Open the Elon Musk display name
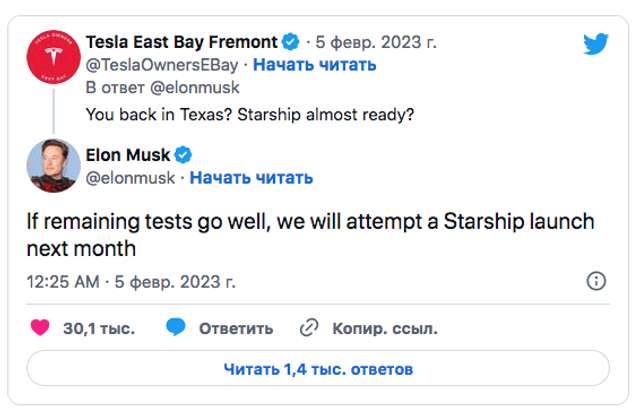Screen dimensions: 640x414 (x=135, y=155)
